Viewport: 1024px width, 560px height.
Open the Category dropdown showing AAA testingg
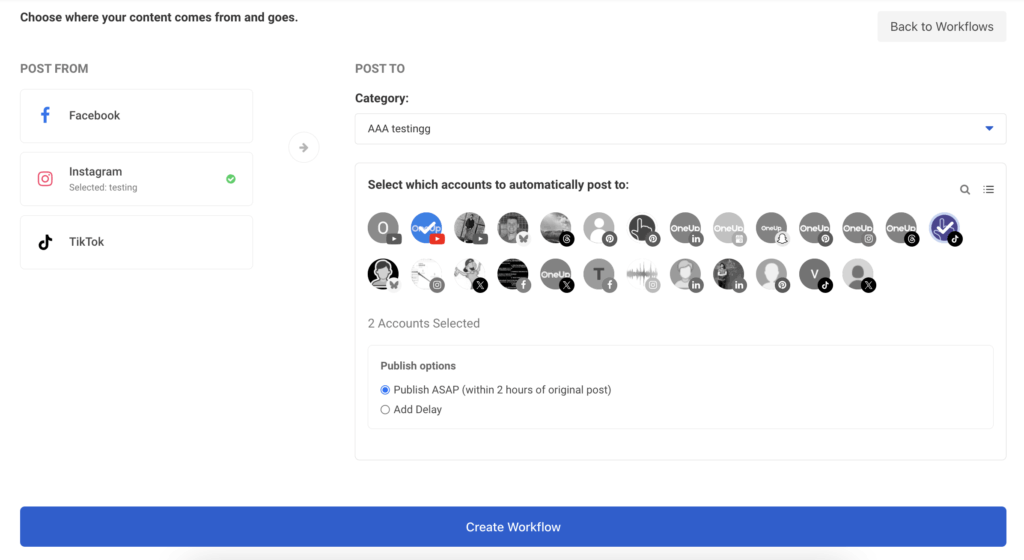tap(680, 129)
